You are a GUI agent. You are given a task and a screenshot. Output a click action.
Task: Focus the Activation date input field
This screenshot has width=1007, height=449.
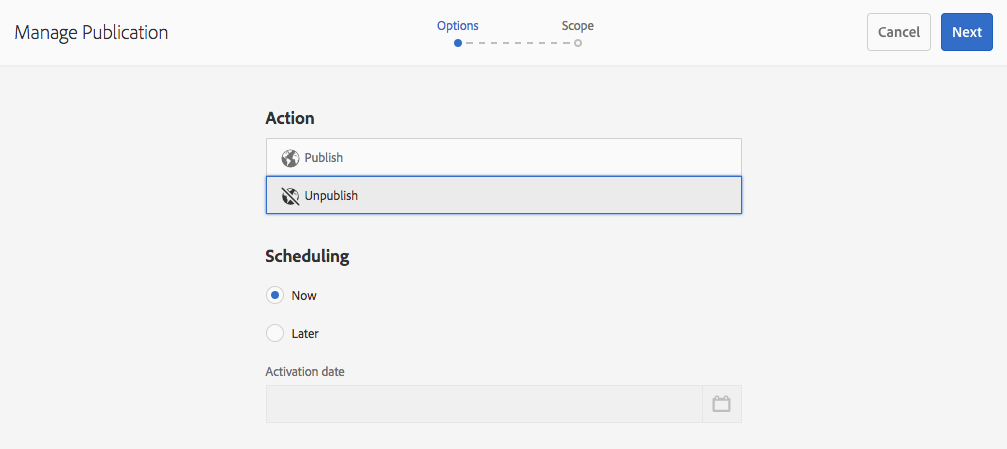click(x=484, y=404)
